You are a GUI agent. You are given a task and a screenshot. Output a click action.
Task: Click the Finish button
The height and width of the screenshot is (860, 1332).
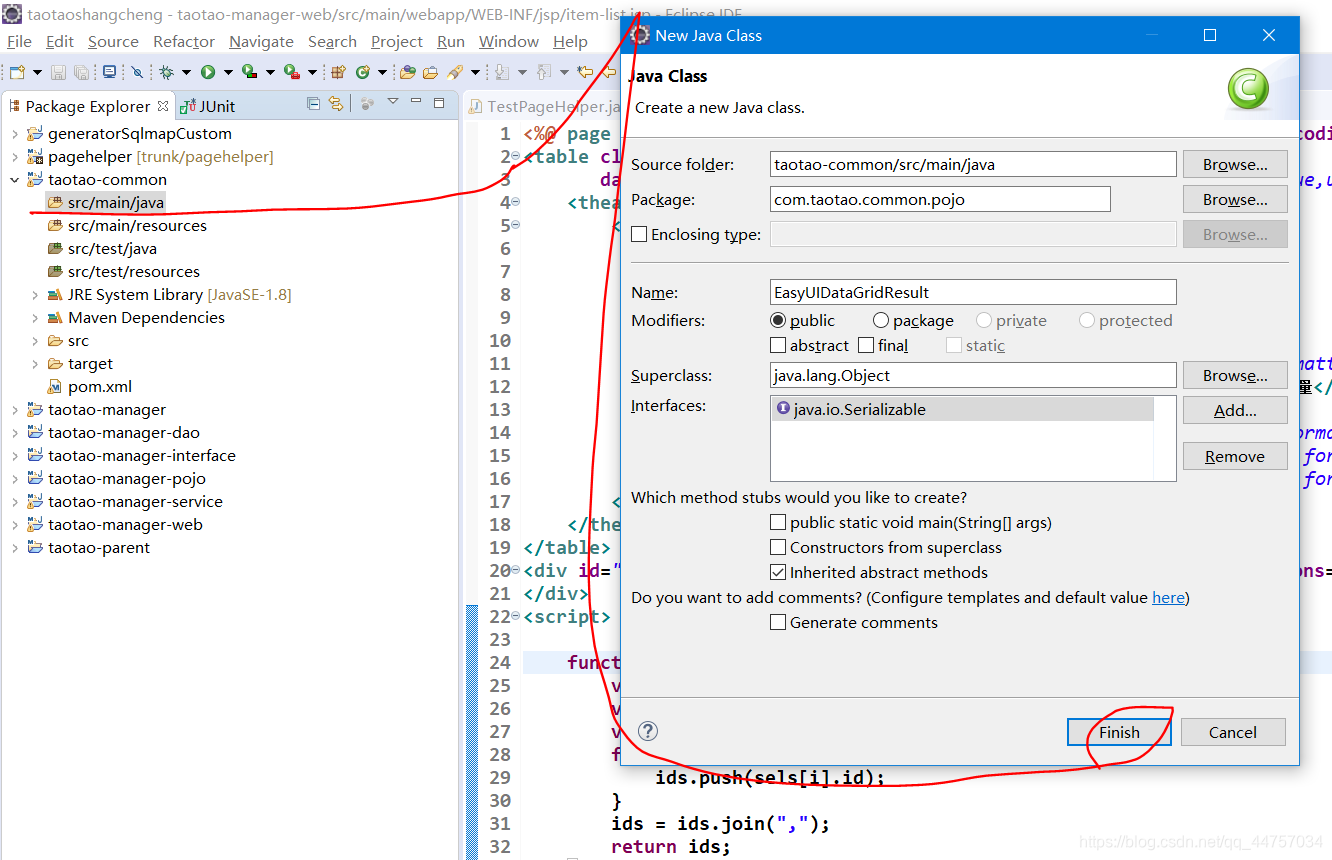pos(1119,732)
